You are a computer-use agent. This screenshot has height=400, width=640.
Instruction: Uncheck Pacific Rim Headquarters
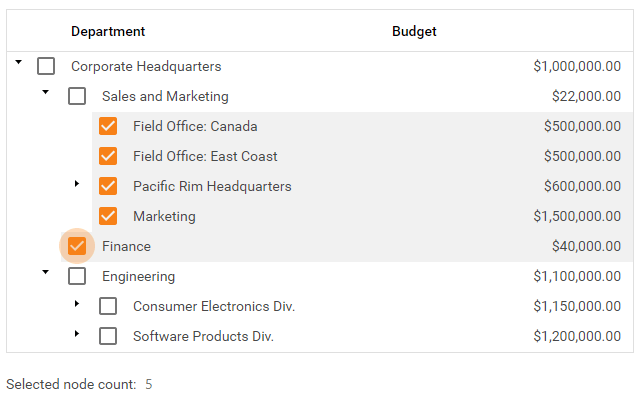[x=108, y=187]
